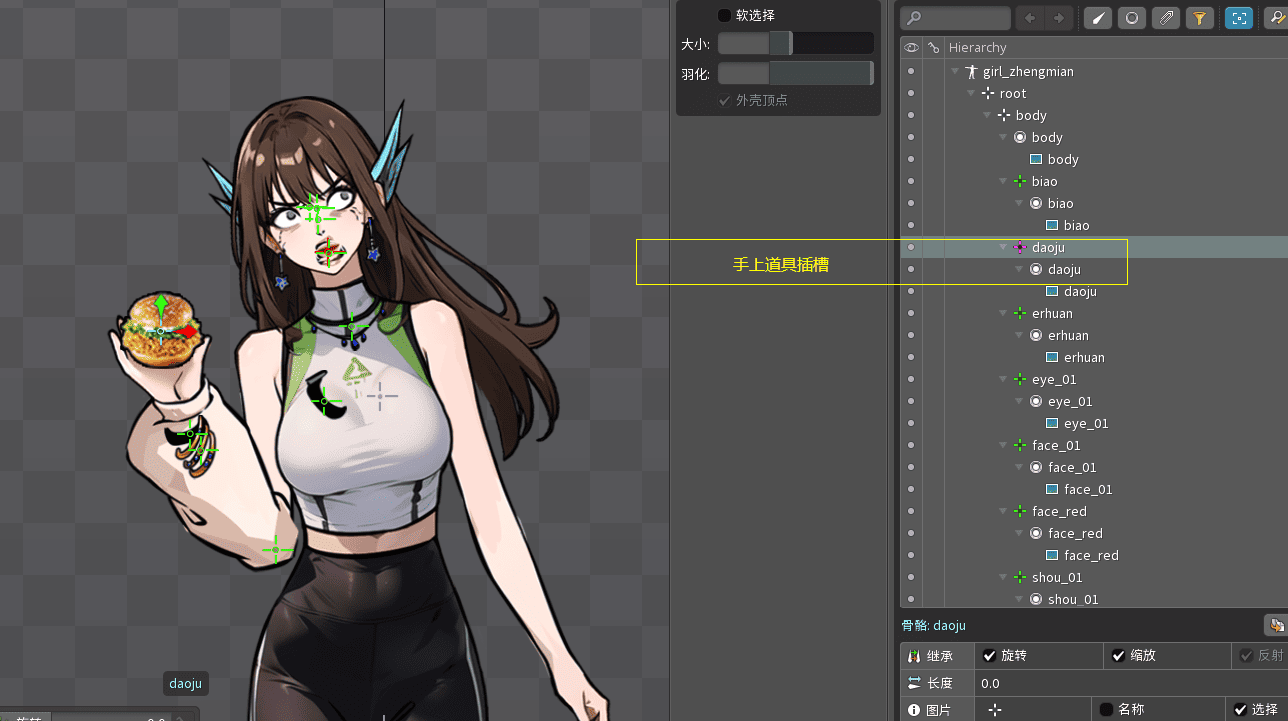Toggle the center-on-selection frame icon
The width and height of the screenshot is (1288, 721).
1239,18
